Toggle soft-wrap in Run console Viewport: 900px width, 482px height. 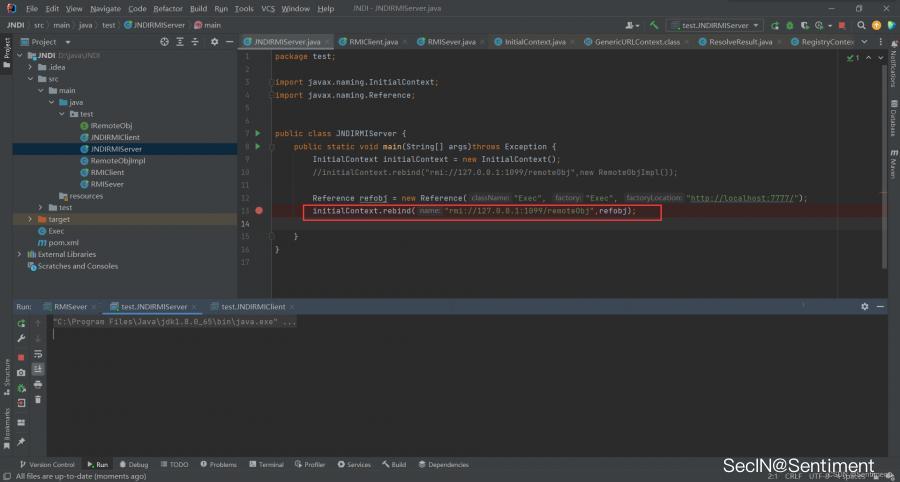click(x=38, y=354)
